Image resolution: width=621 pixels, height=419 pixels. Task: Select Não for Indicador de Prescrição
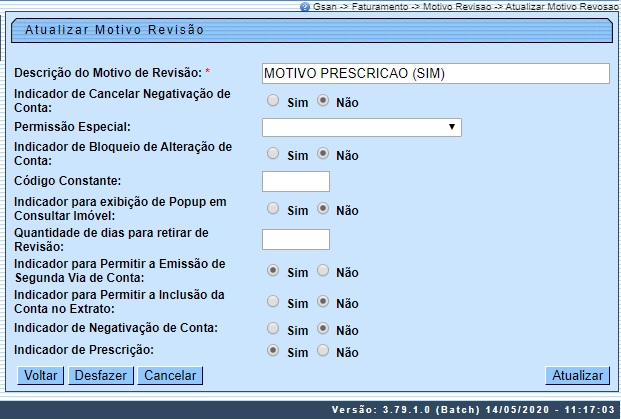point(323,351)
